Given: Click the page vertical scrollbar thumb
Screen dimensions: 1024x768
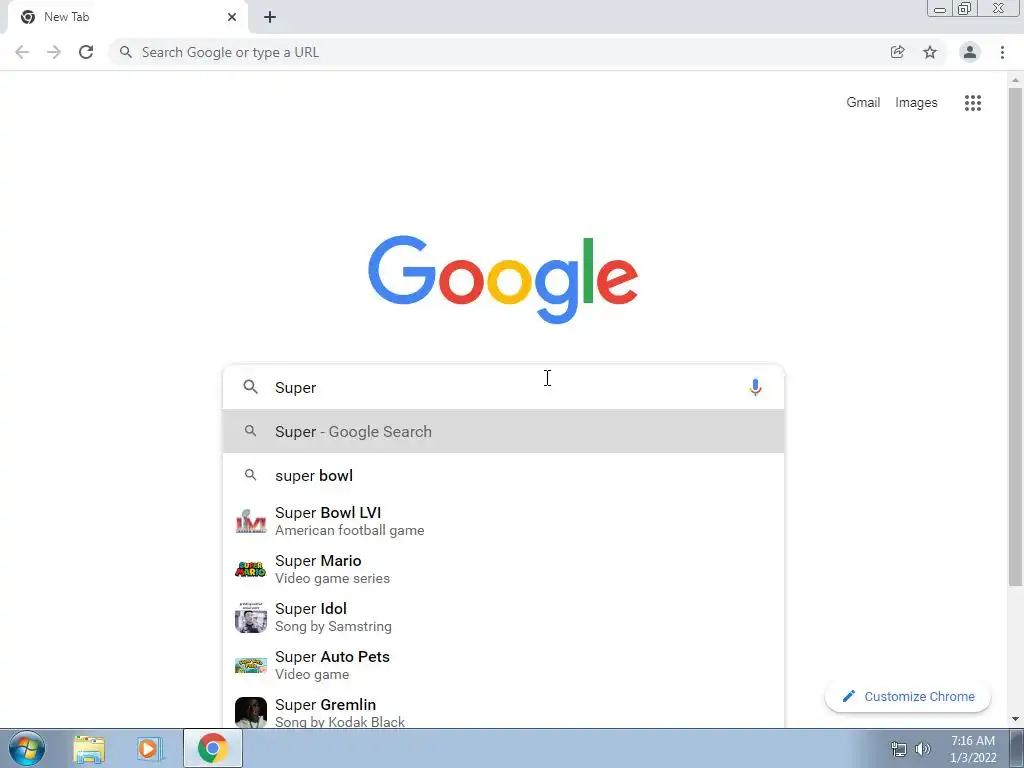Looking at the screenshot, I should tap(1015, 336).
